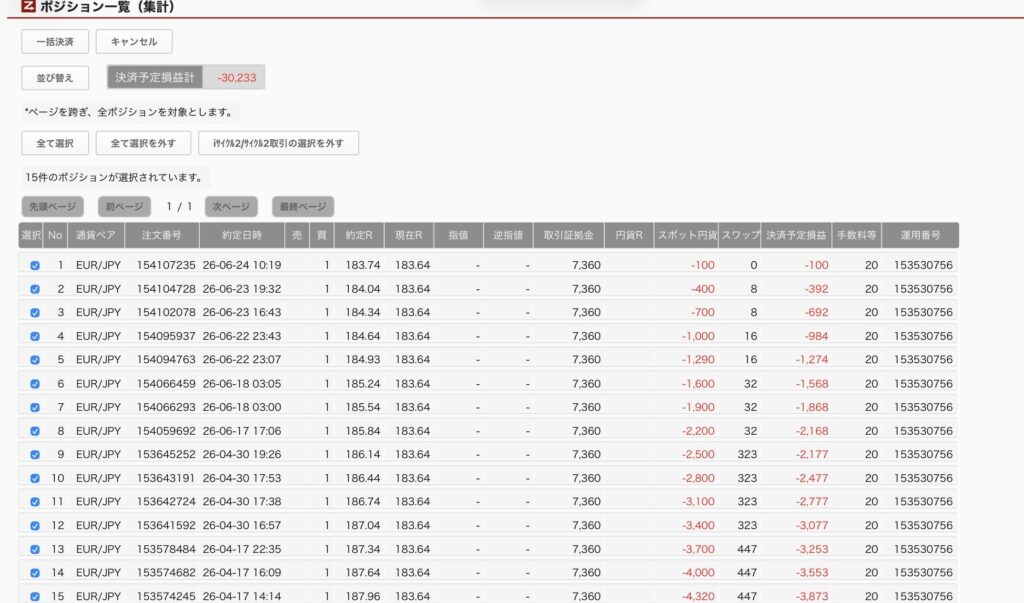Click the execution date 26-06-24 10:19
The width and height of the screenshot is (1024, 603).
(242, 265)
